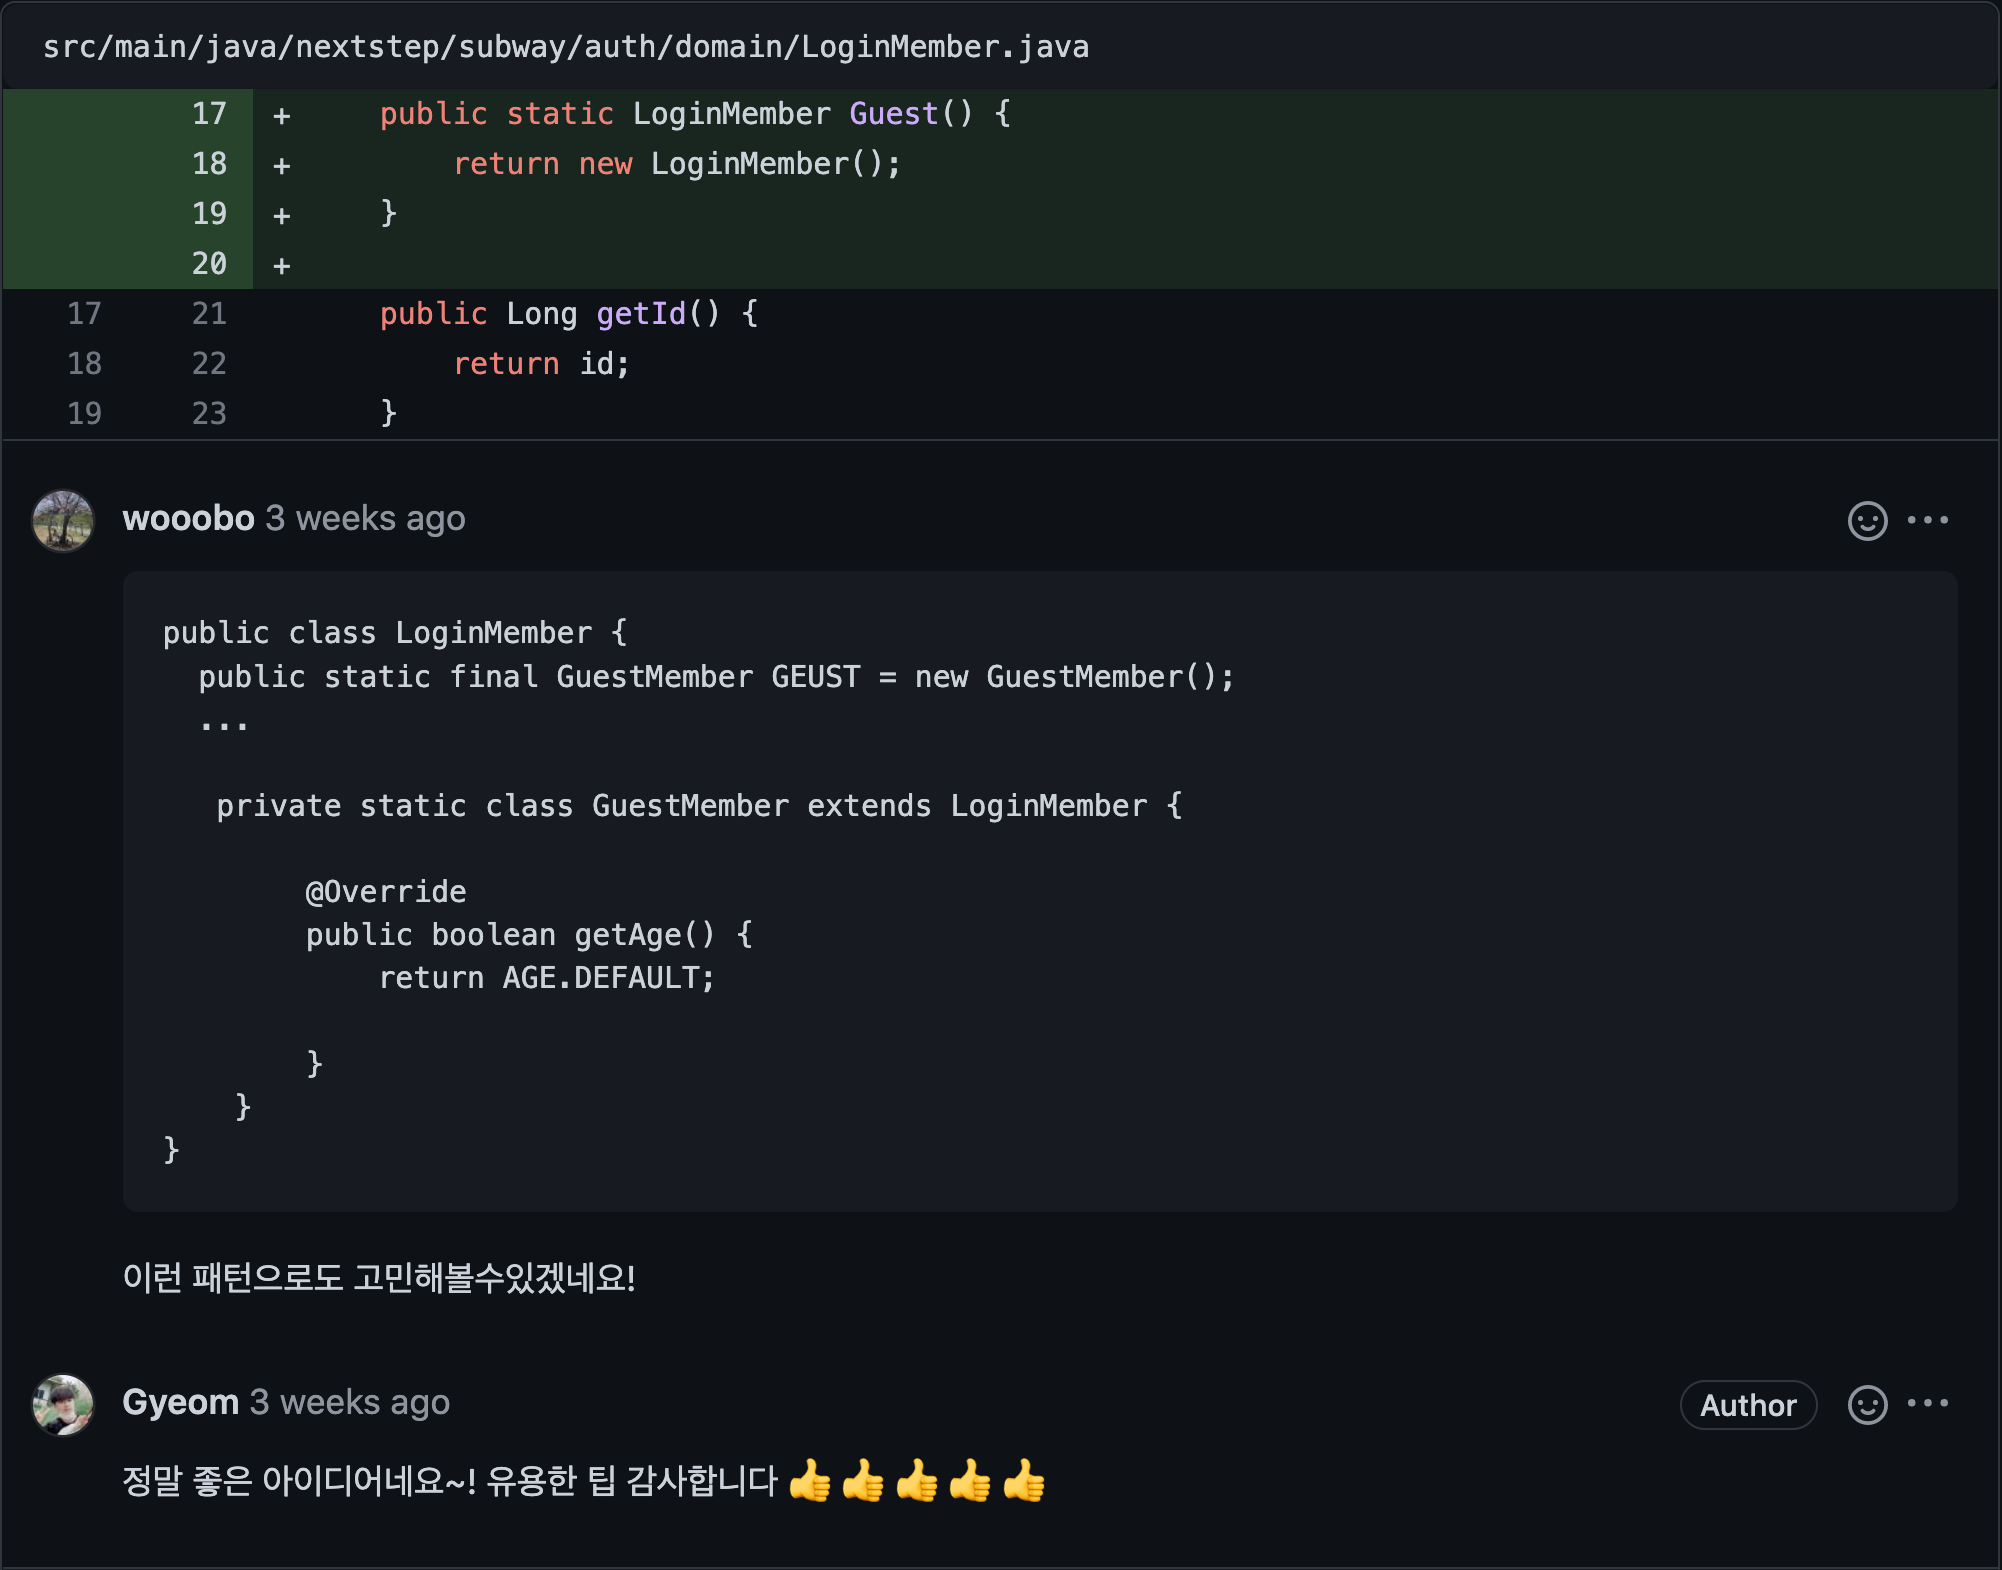Image resolution: width=2002 pixels, height=1570 pixels.
Task: Add emoji reaction to wooobo's comment
Action: click(x=1867, y=520)
